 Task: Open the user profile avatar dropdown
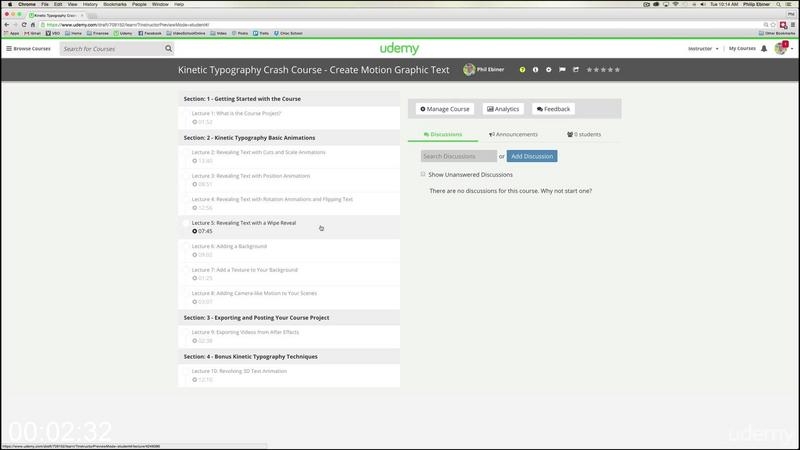[783, 48]
